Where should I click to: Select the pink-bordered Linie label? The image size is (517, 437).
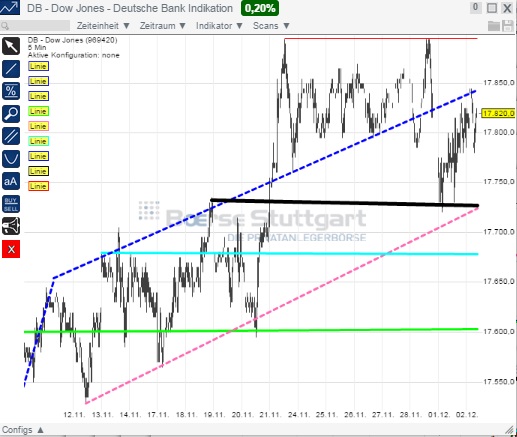coord(38,126)
